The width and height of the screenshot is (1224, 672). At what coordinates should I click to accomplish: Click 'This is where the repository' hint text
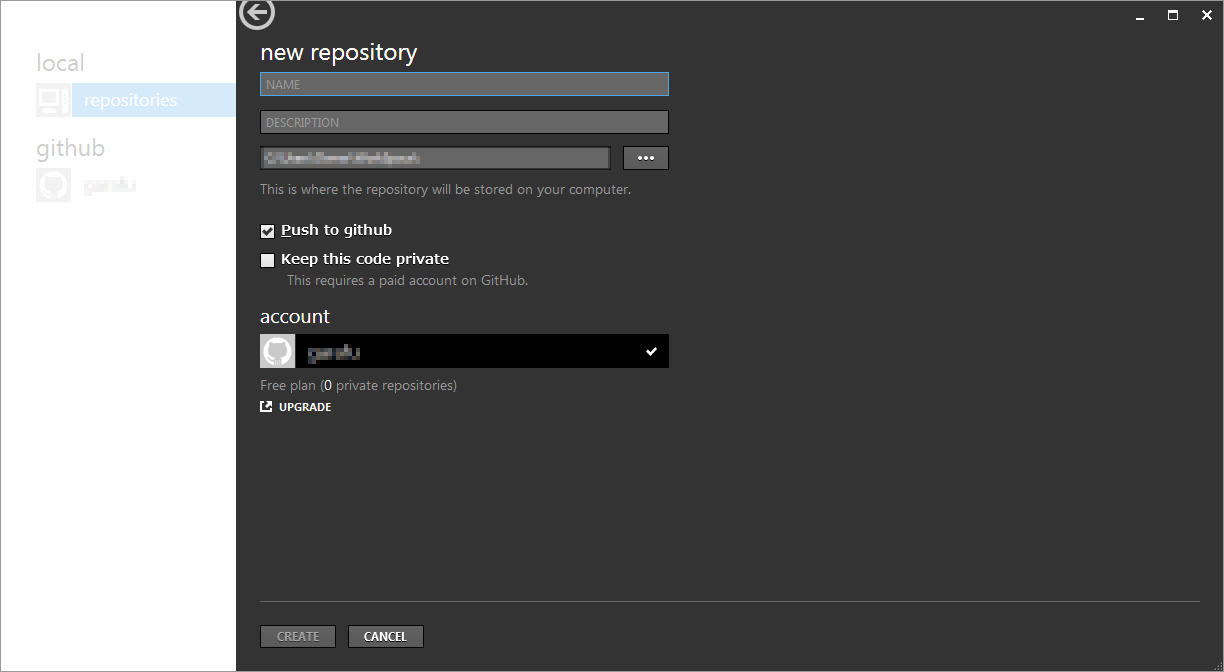pos(445,189)
